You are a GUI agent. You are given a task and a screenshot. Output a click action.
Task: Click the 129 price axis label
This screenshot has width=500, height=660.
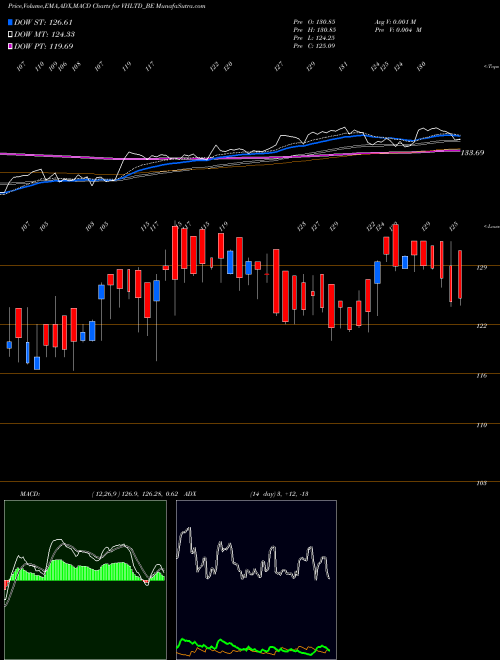482,268
